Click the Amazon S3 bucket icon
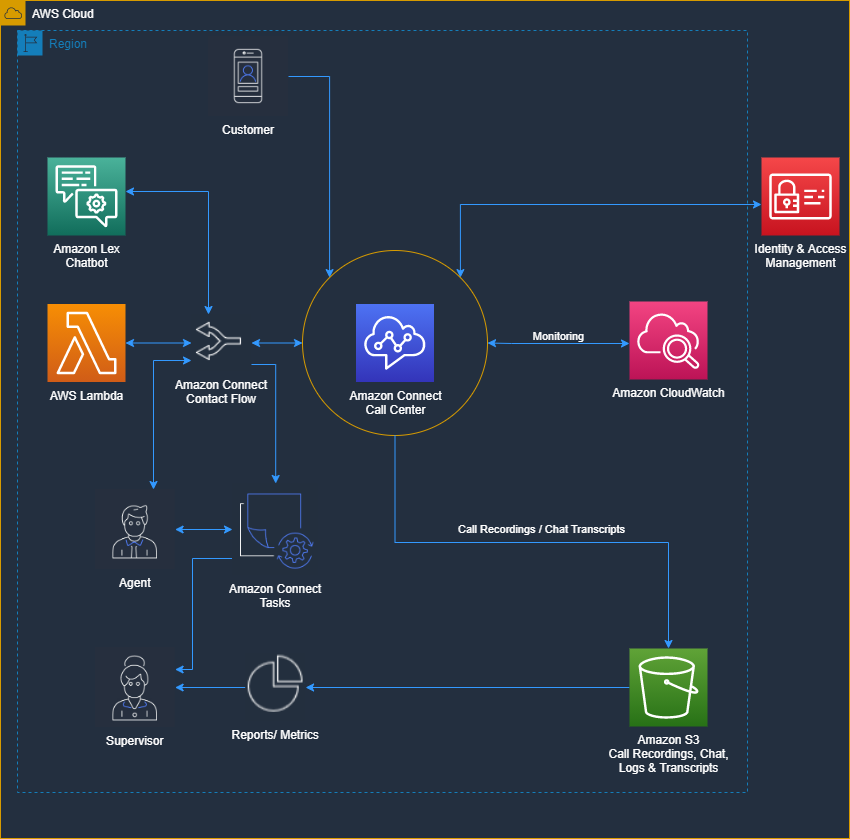Screen dimensions: 850x839 (668, 687)
